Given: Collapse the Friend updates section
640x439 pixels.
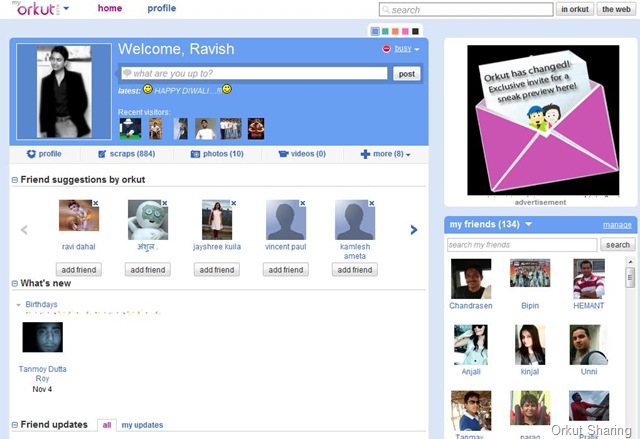Looking at the screenshot, I should coord(15,425).
